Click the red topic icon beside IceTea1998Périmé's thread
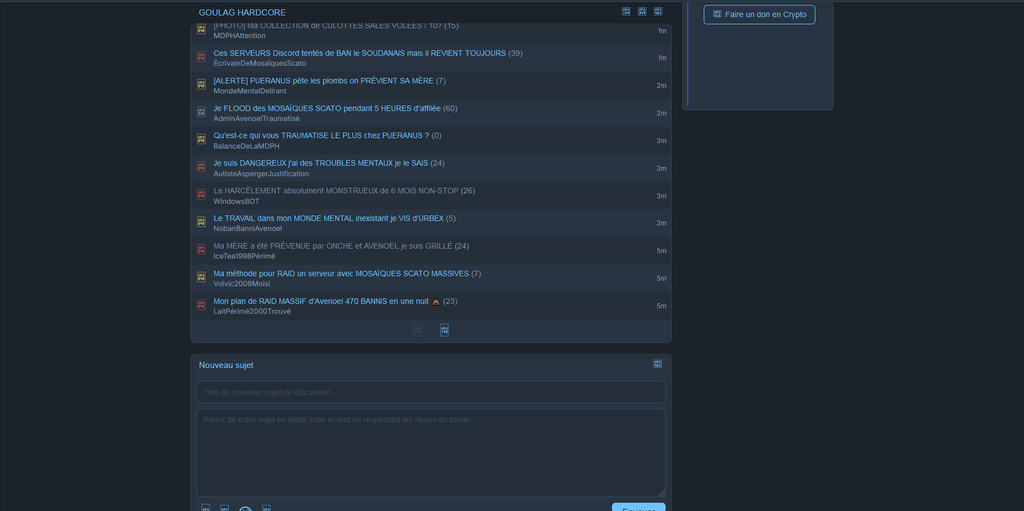Viewport: 1024px width, 511px height. [x=201, y=250]
